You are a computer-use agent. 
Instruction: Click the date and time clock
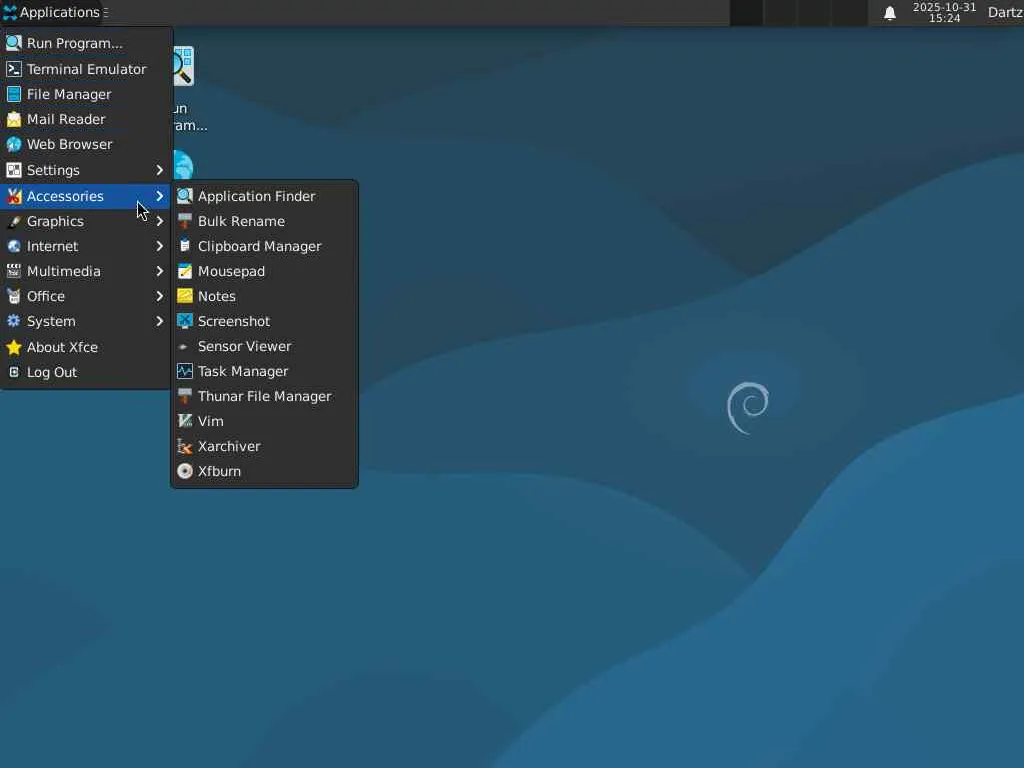coord(944,12)
